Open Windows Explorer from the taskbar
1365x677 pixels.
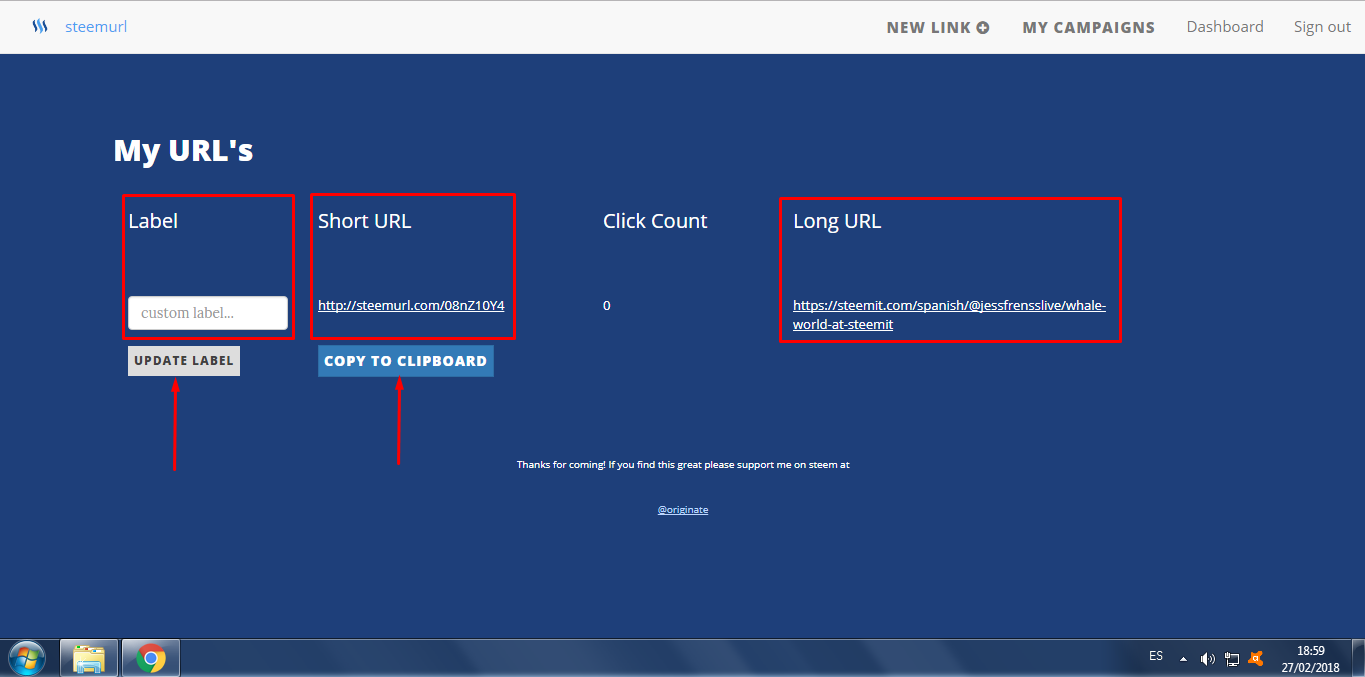coord(89,658)
